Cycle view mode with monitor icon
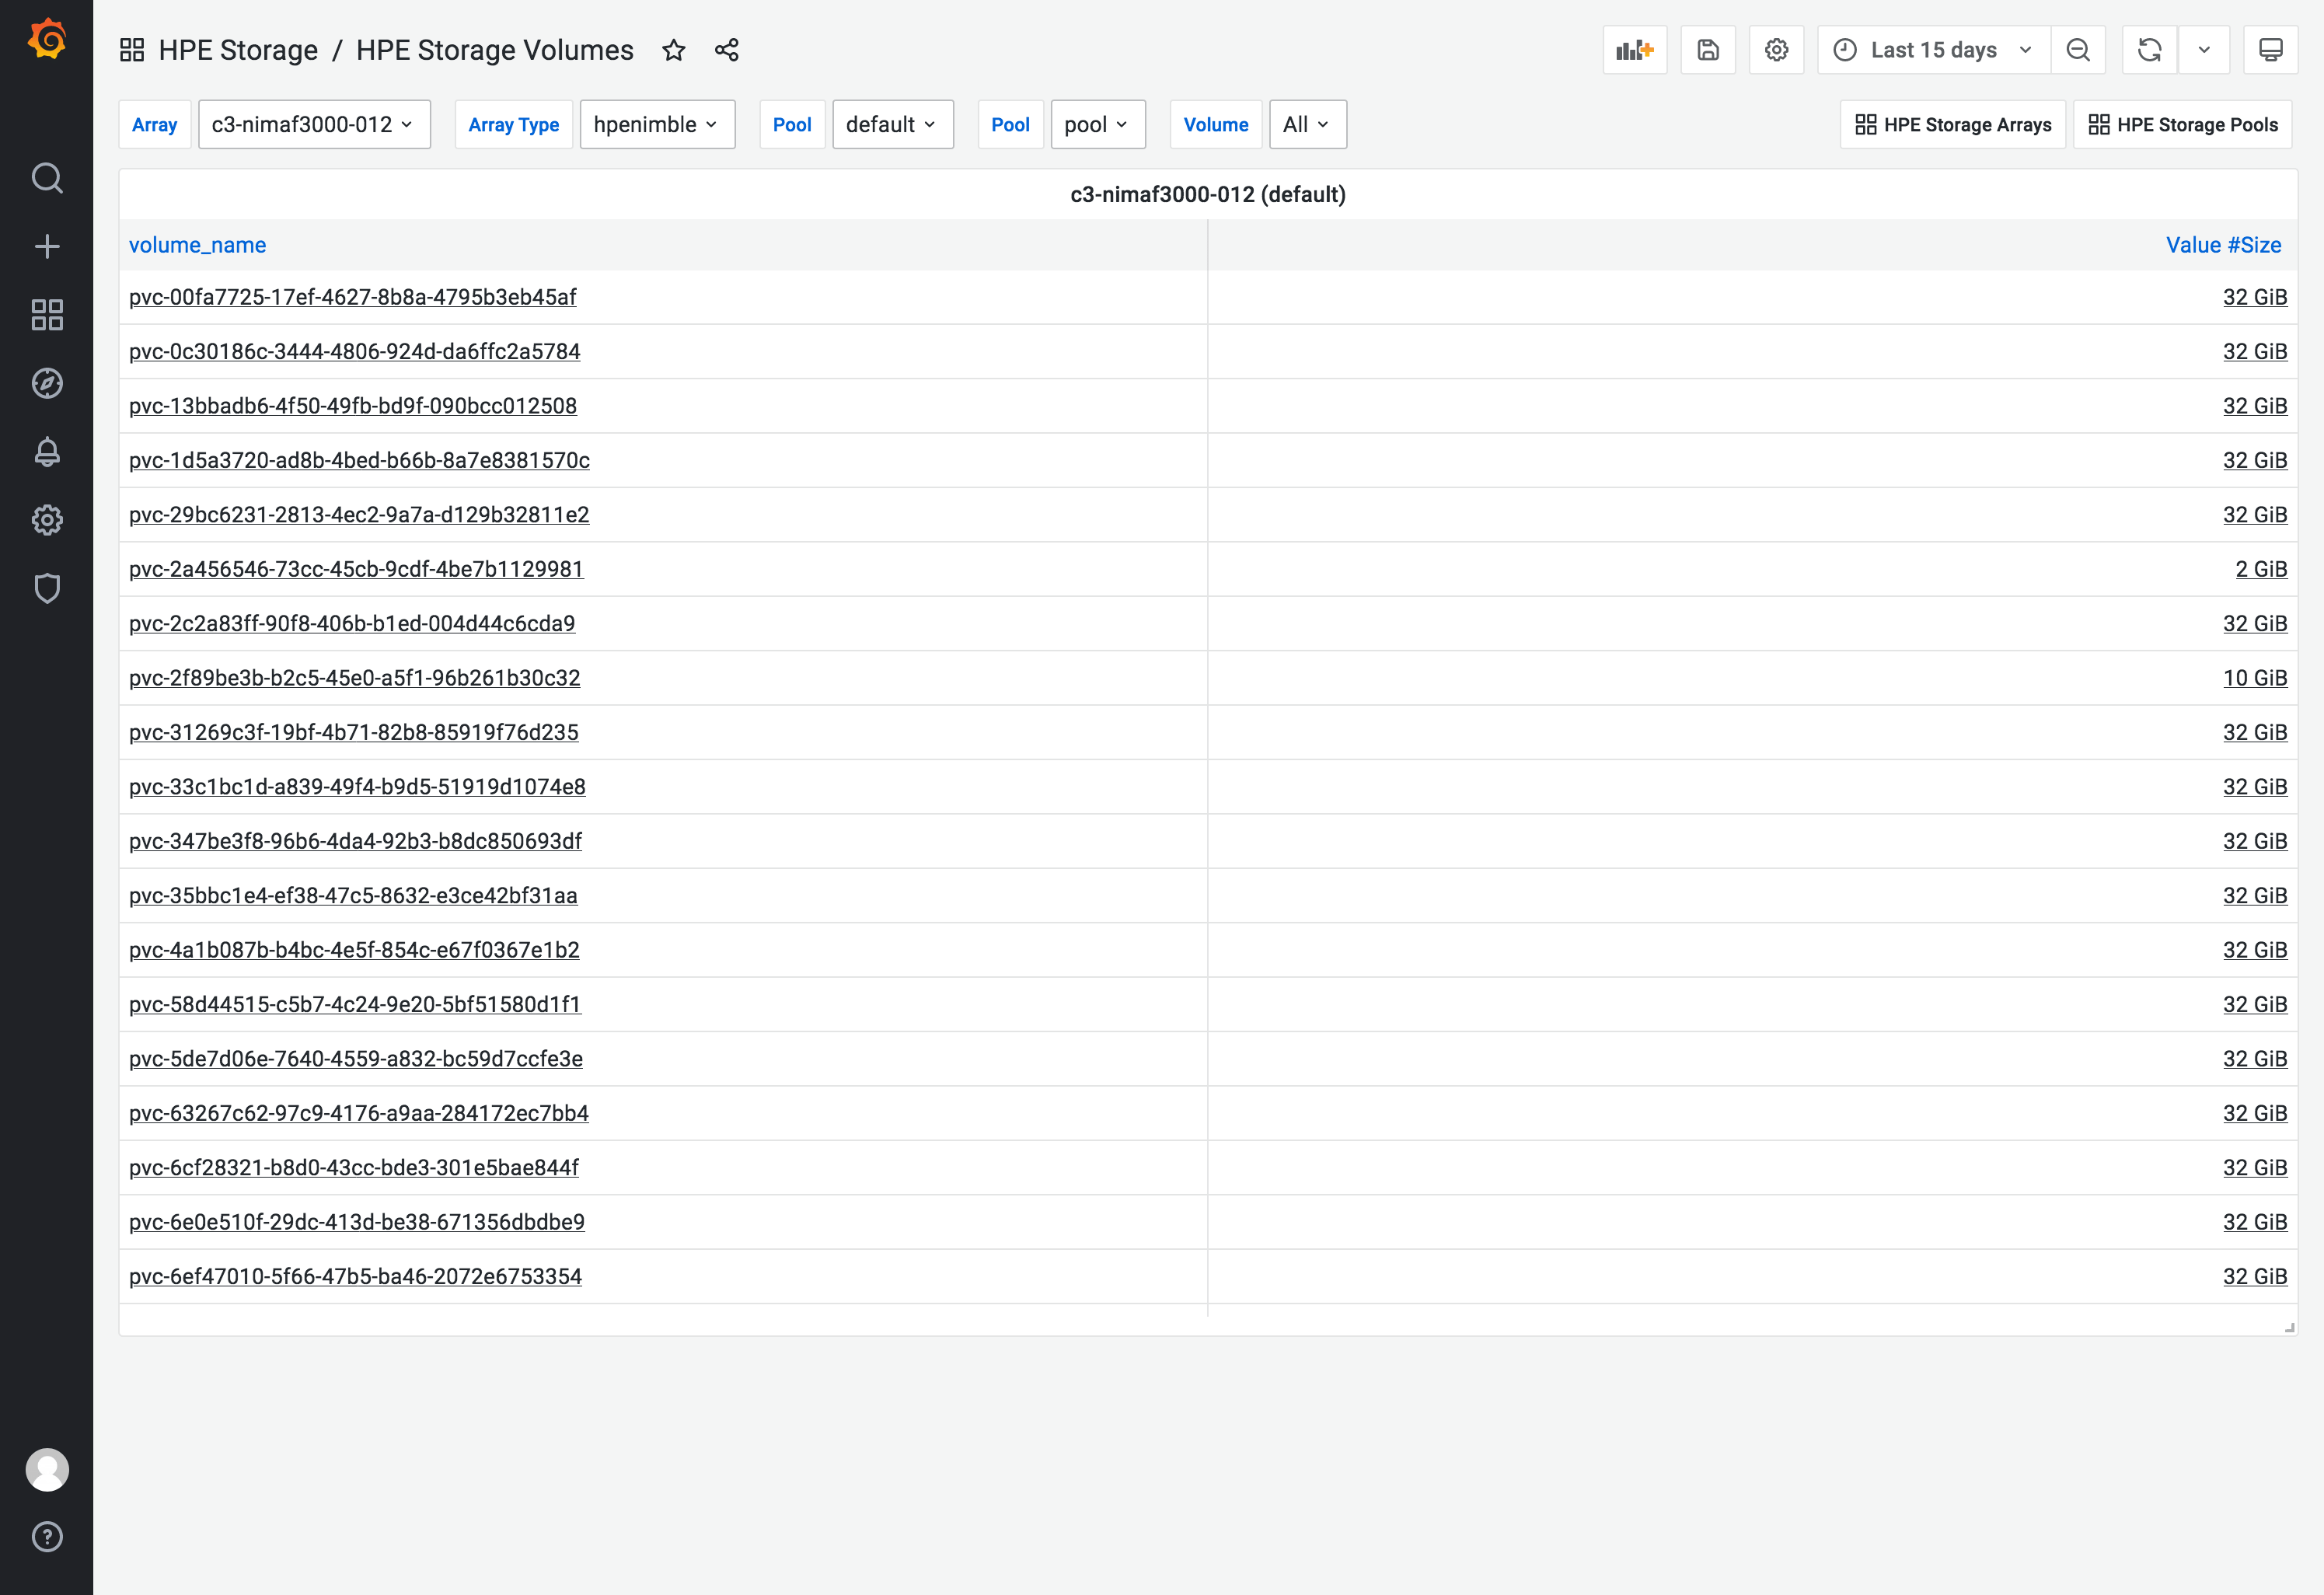Viewport: 2324px width, 1595px height. [x=2270, y=50]
